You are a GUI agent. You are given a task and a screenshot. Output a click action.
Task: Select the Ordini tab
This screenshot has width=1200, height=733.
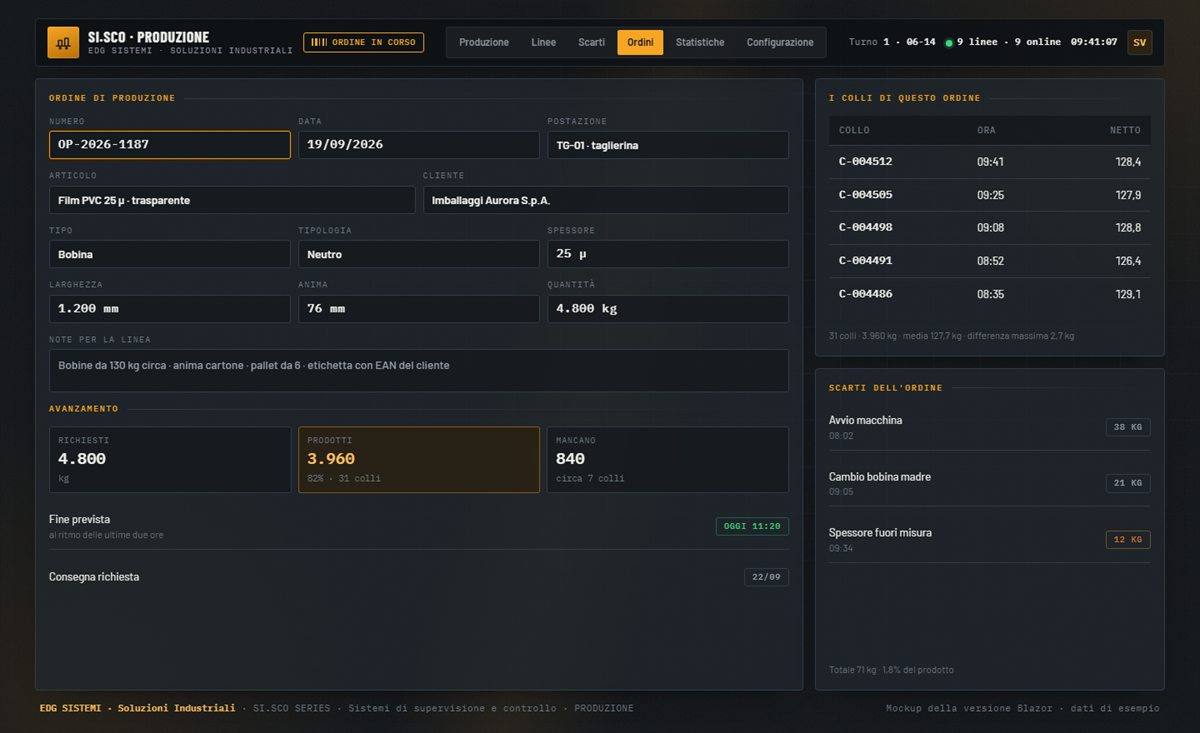click(640, 42)
